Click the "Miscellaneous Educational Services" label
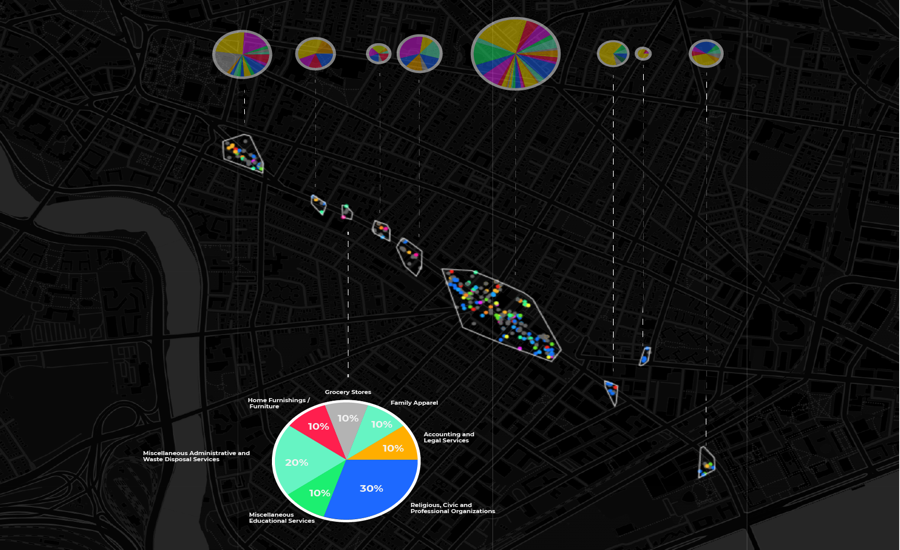 pyautogui.click(x=281, y=518)
